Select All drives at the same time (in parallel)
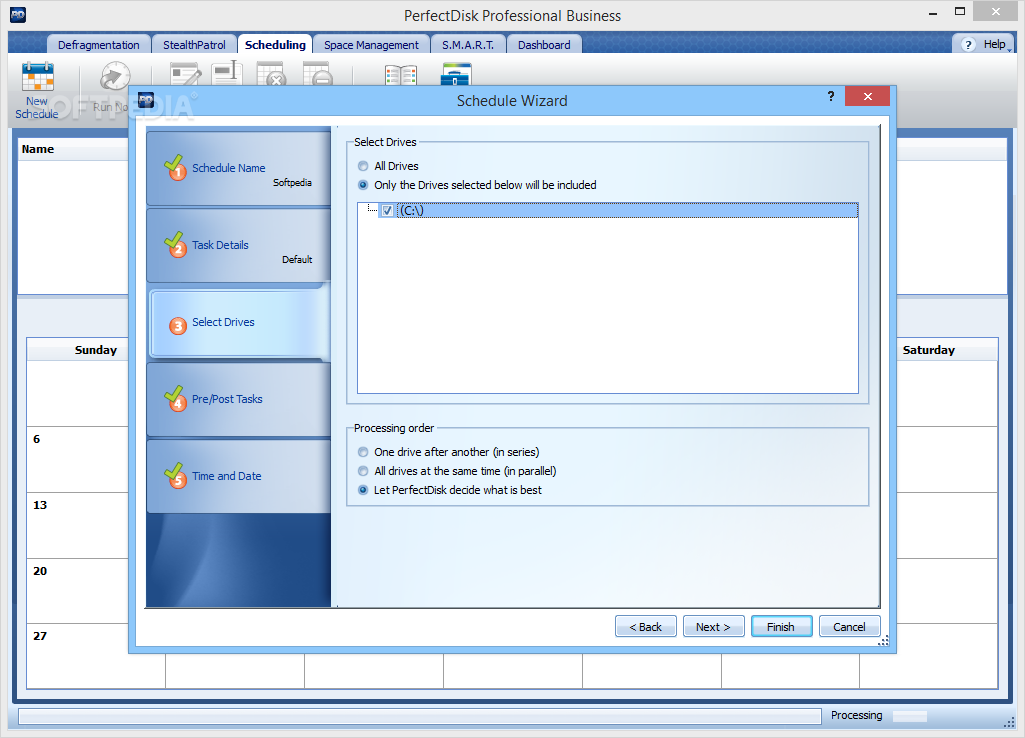 tap(363, 471)
